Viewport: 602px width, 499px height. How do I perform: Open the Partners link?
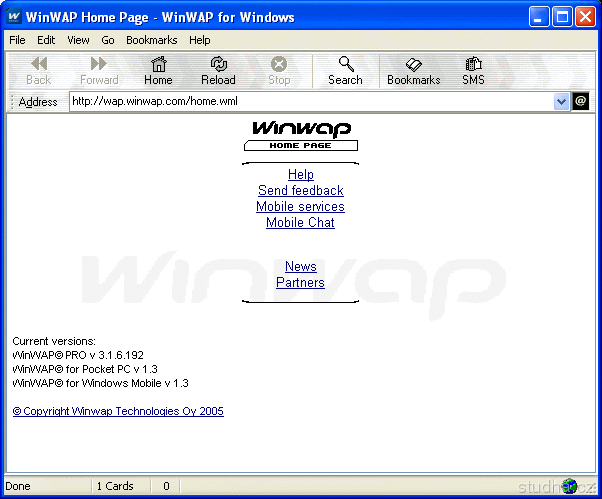[300, 283]
